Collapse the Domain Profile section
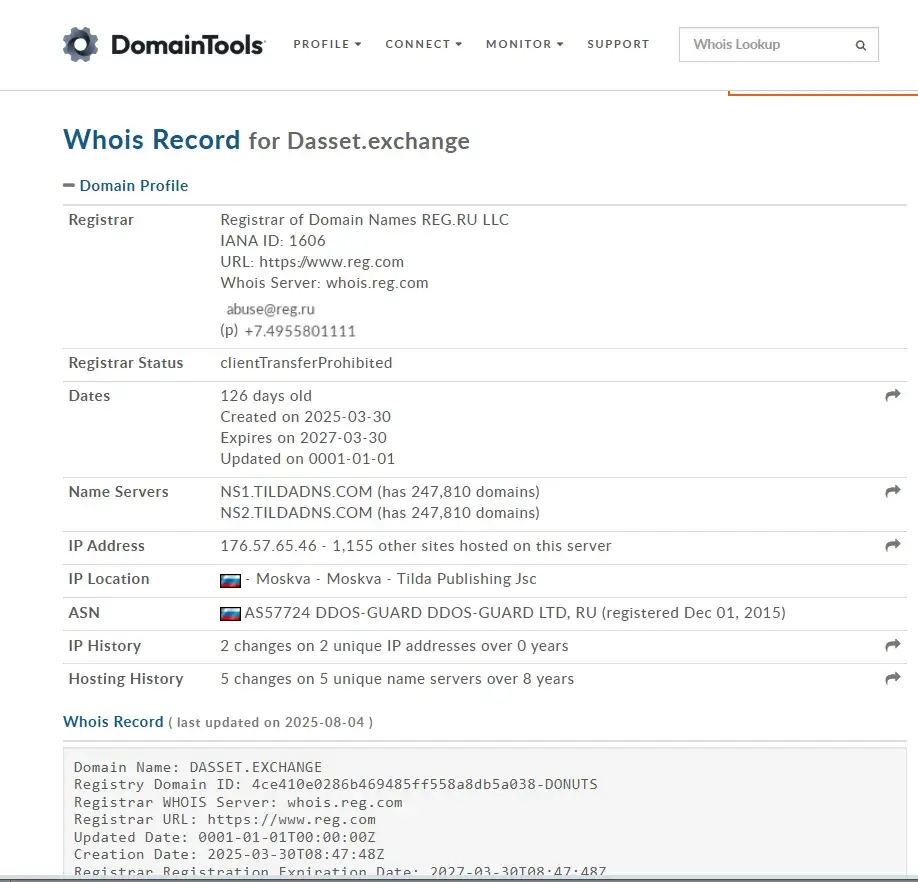 126,186
